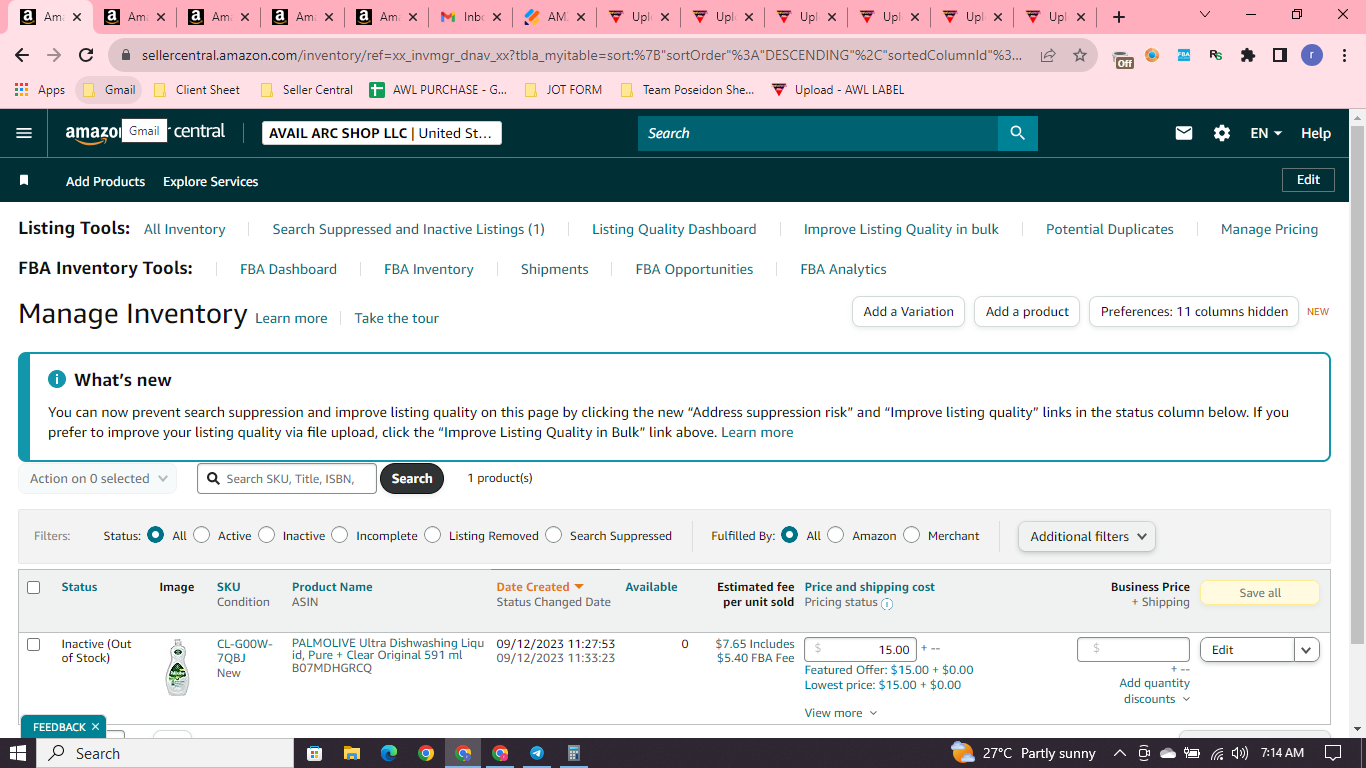Open File Explorer from the taskbar

351,753
